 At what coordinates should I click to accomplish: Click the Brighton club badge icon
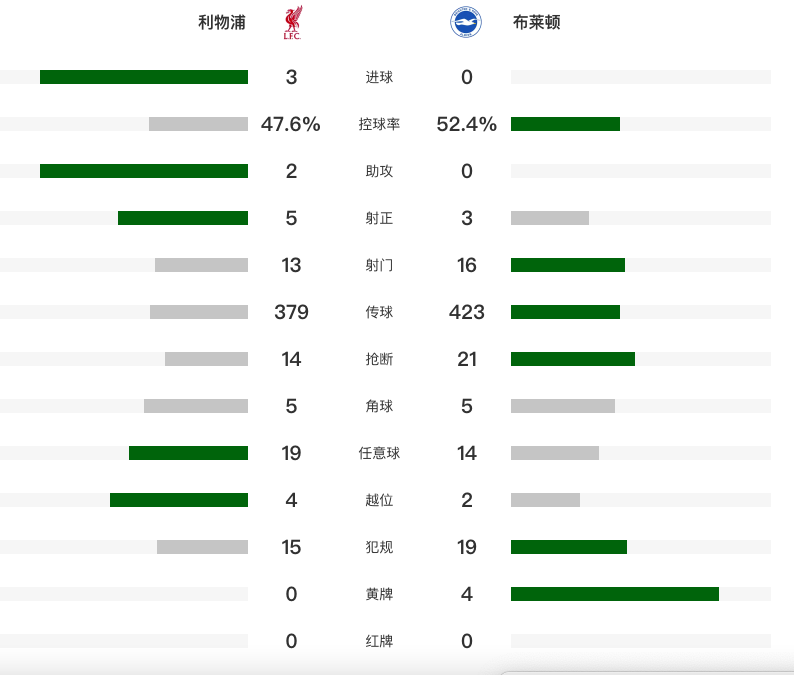pos(465,23)
